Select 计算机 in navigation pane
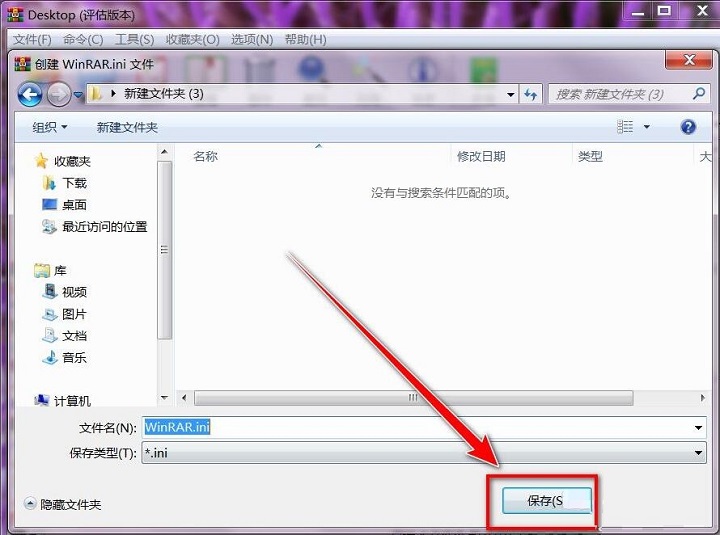This screenshot has width=720, height=535. (x=72, y=401)
